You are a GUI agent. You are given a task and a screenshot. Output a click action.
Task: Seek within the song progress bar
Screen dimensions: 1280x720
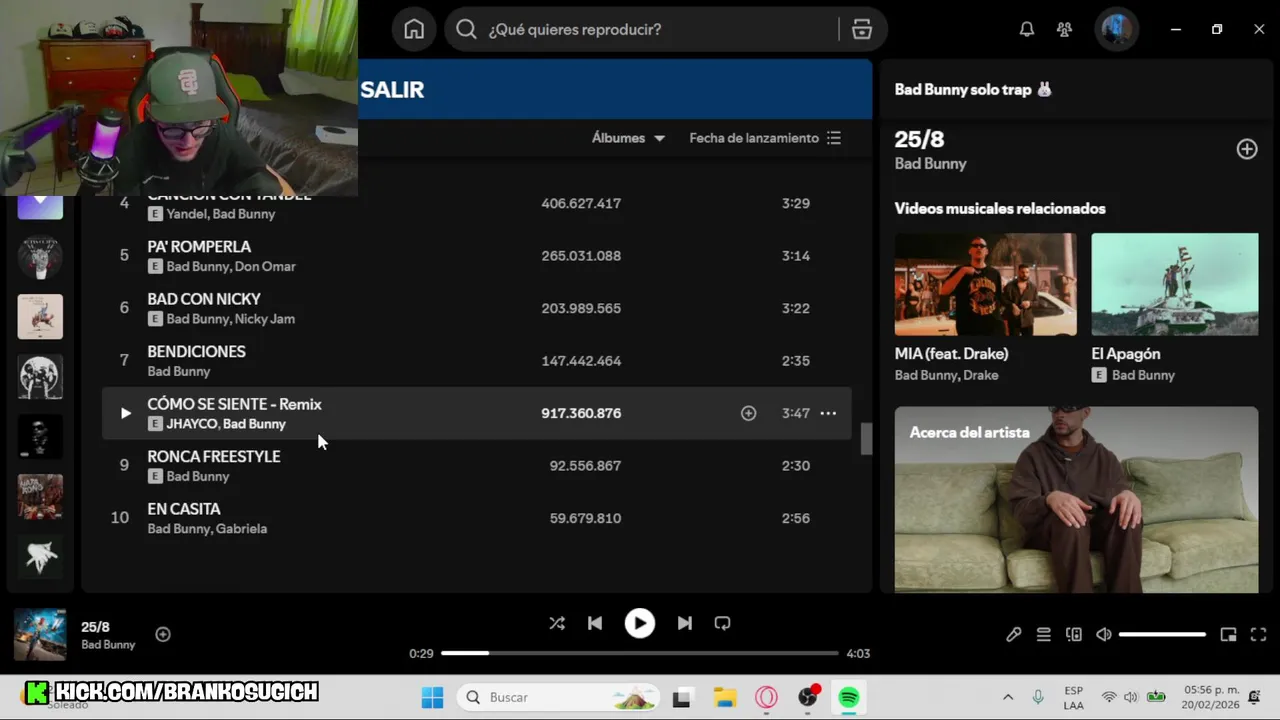(640, 653)
